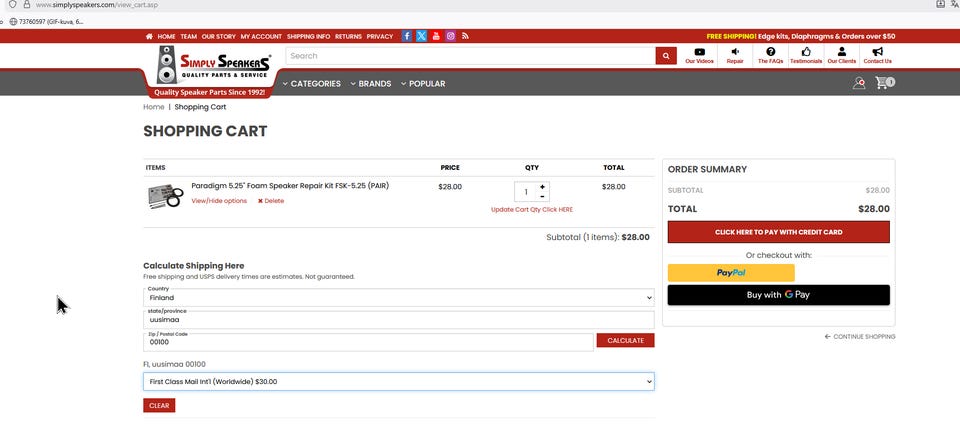
Task: Click the FREE SHIPPING banner text
Action: pyautogui.click(x=801, y=36)
